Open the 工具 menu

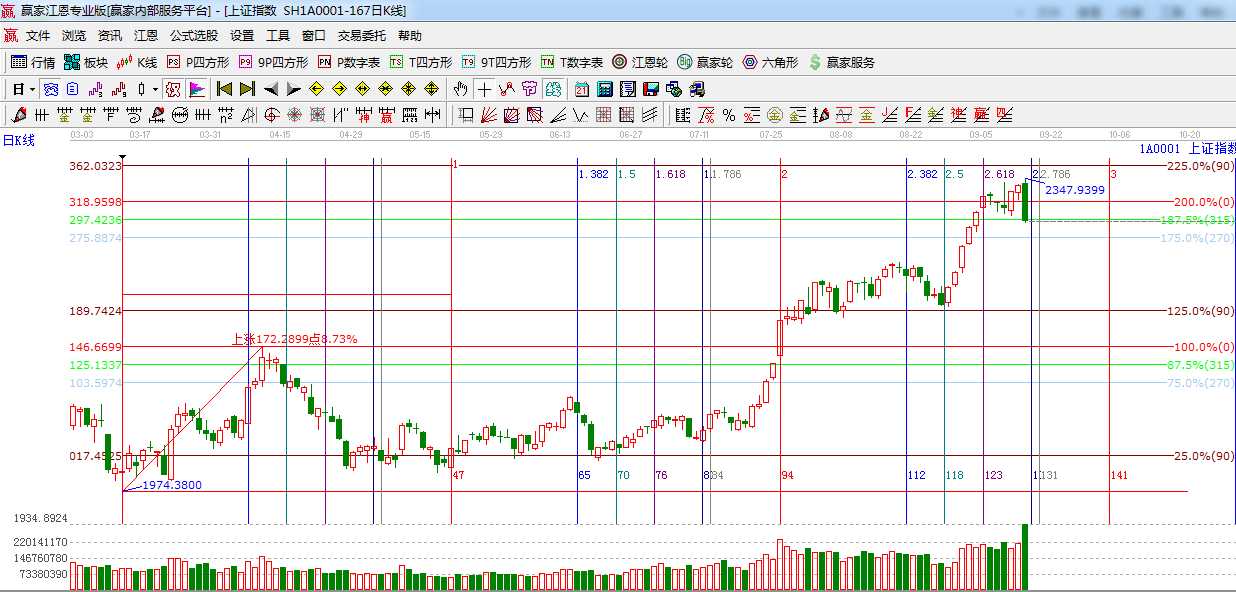277,35
